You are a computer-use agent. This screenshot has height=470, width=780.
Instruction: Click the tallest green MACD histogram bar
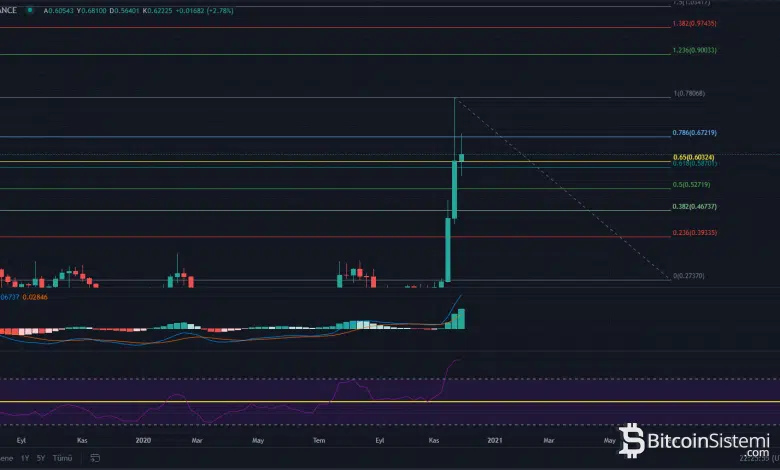coord(462,318)
